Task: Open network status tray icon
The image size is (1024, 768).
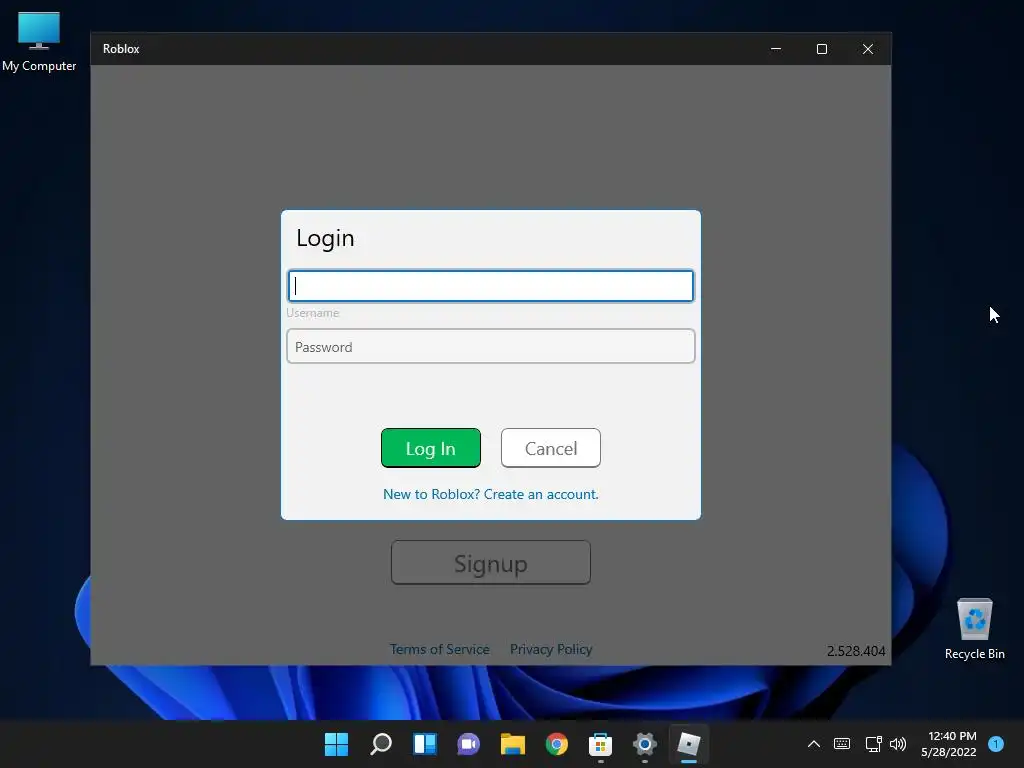Action: click(x=873, y=744)
